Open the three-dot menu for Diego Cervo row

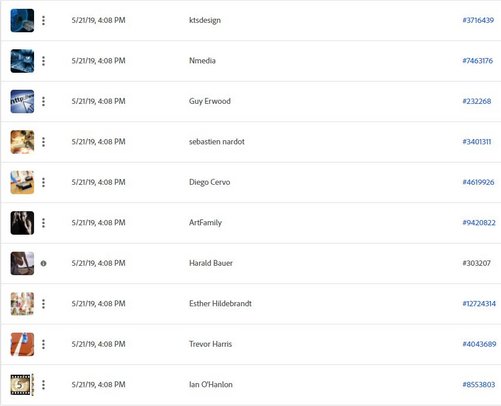click(x=43, y=182)
